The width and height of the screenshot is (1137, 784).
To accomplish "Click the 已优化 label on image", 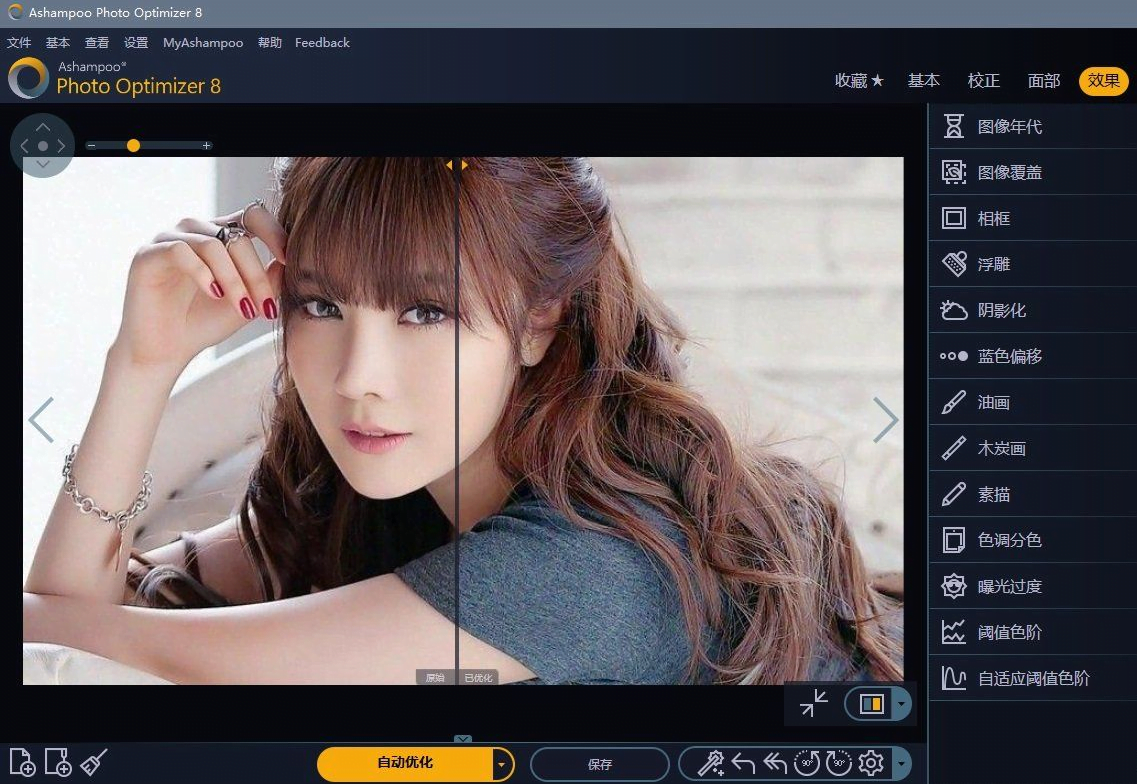I will (478, 677).
